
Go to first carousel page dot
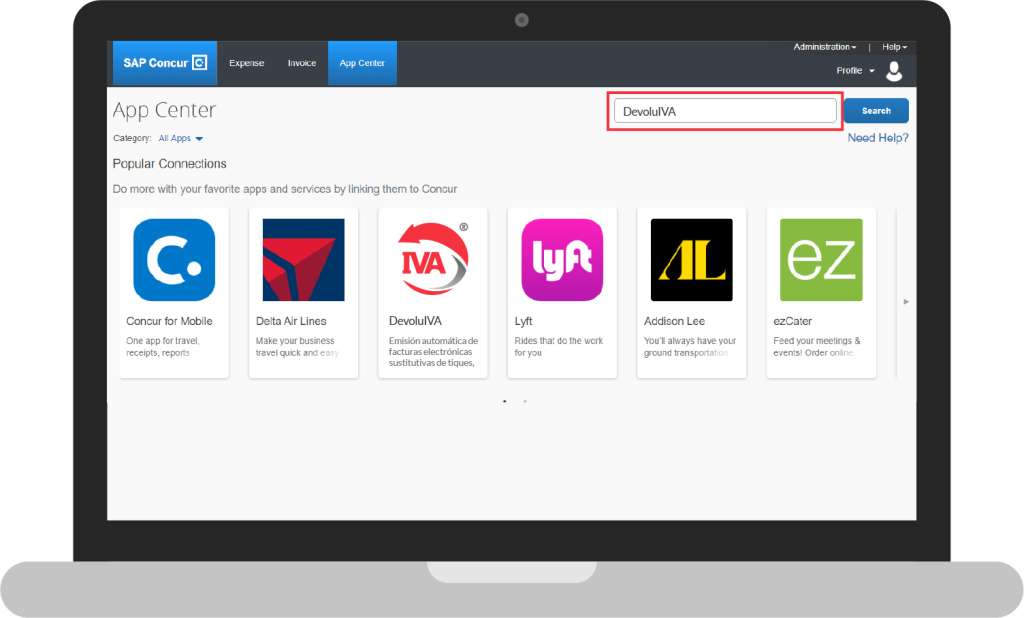click(505, 401)
